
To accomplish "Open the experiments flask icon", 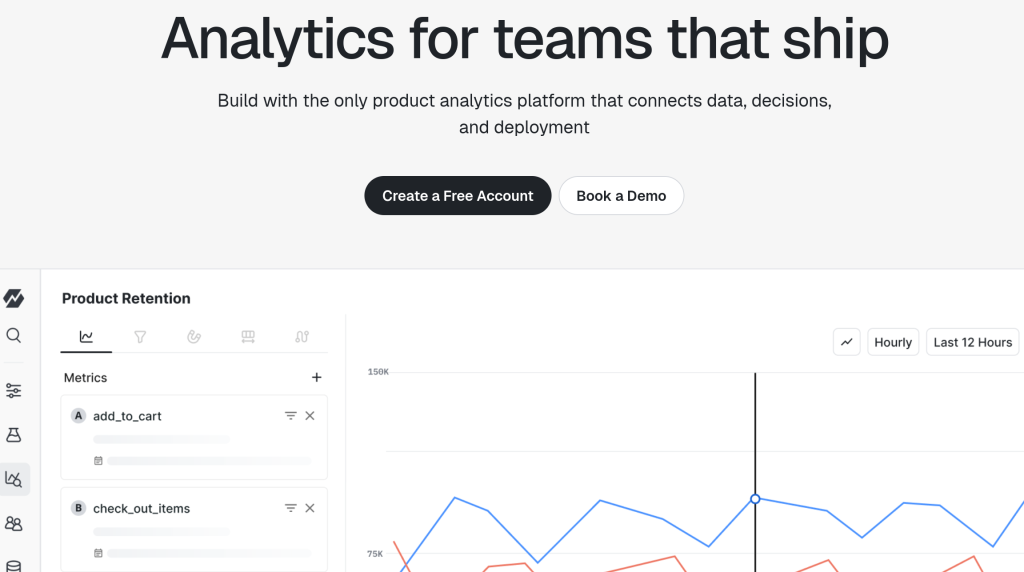I will pyautogui.click(x=14, y=435).
